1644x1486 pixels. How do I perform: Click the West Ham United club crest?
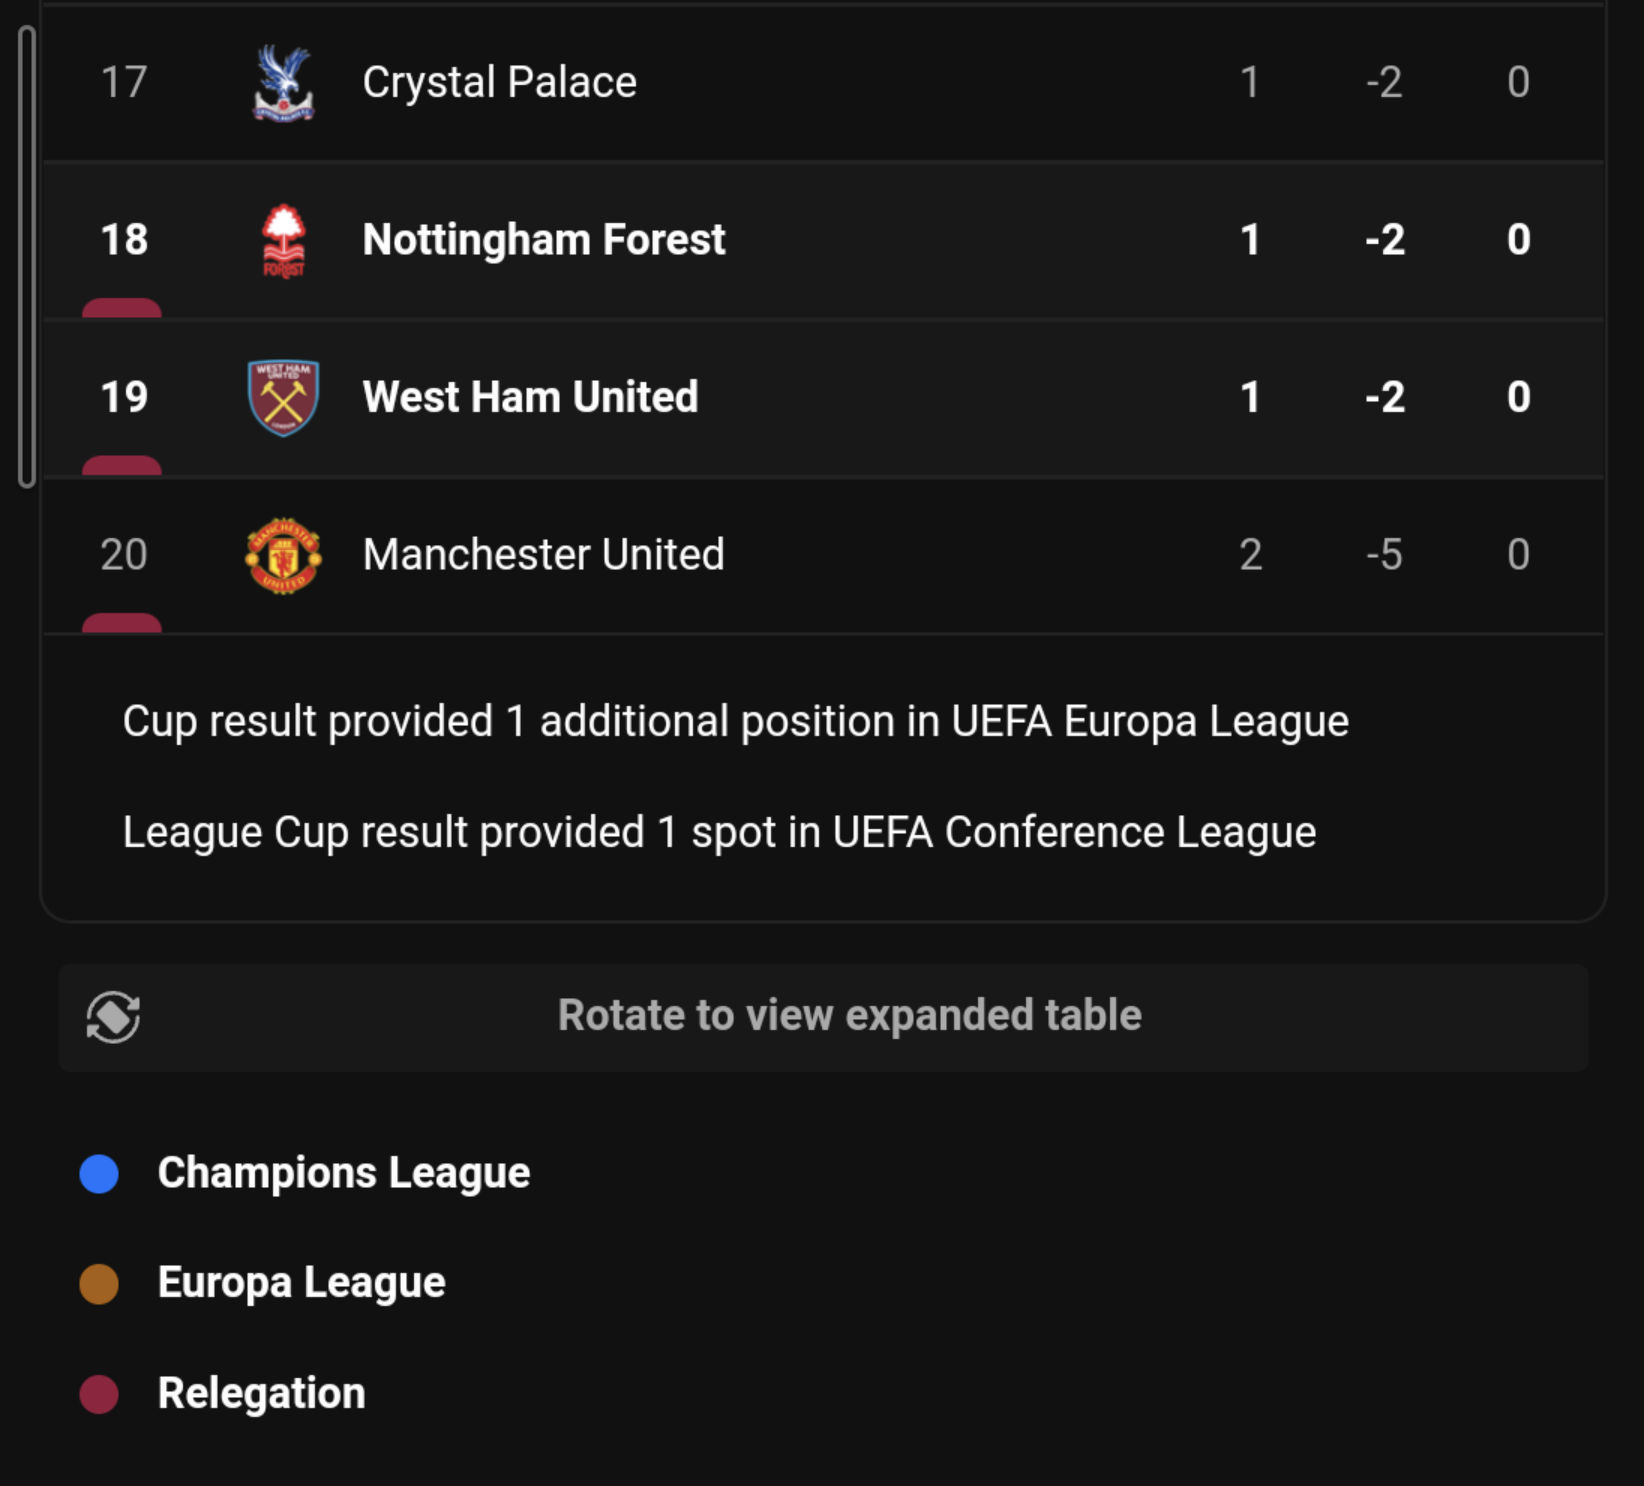pyautogui.click(x=284, y=398)
